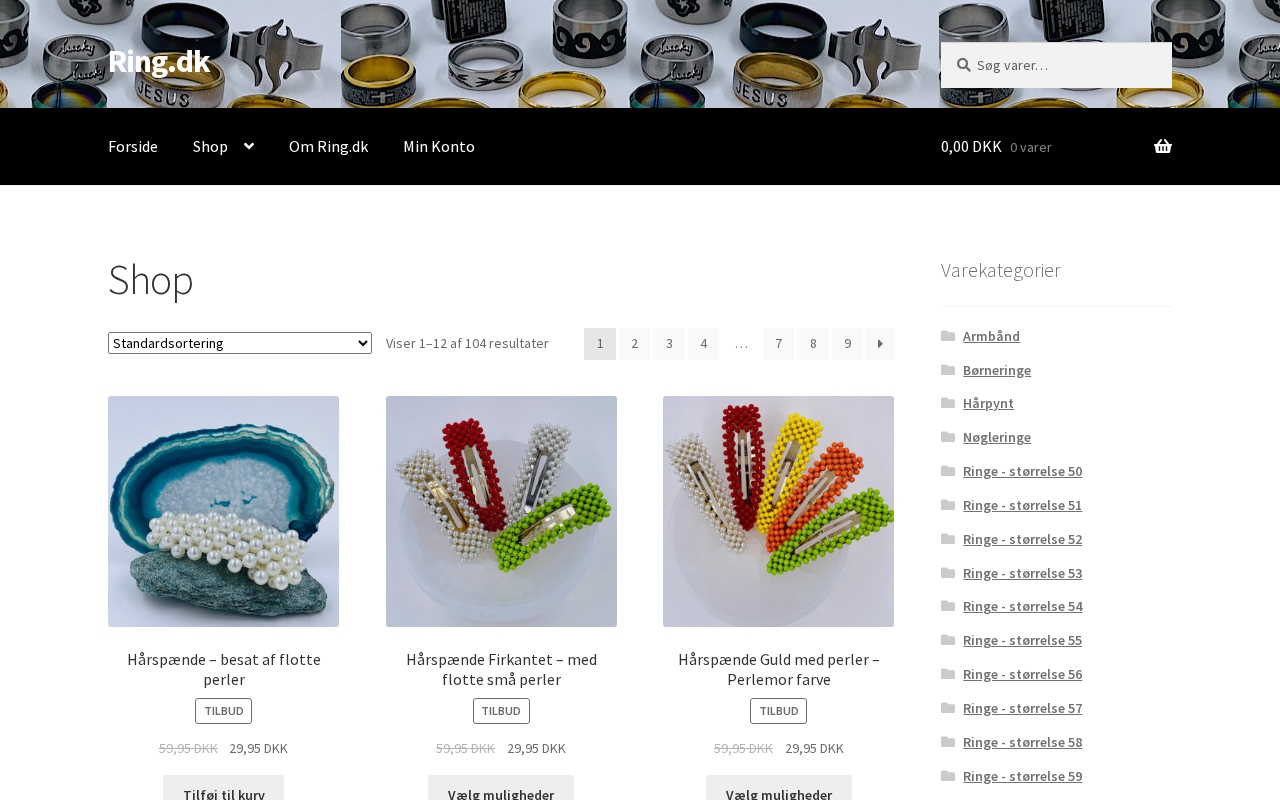This screenshot has height=800, width=1280.
Task: Click into the Søg varer search field
Action: [x=1056, y=65]
